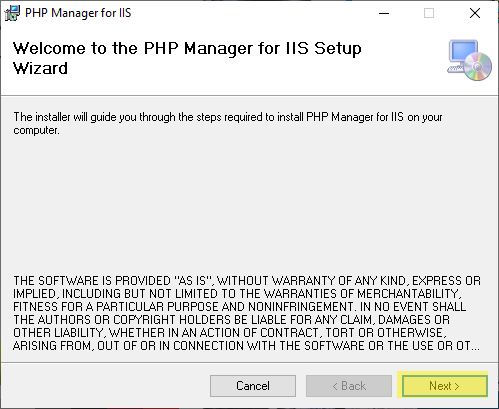The image size is (499, 409).
Task: Click the rainbow CD disc in banner graphic
Action: coord(478,67)
